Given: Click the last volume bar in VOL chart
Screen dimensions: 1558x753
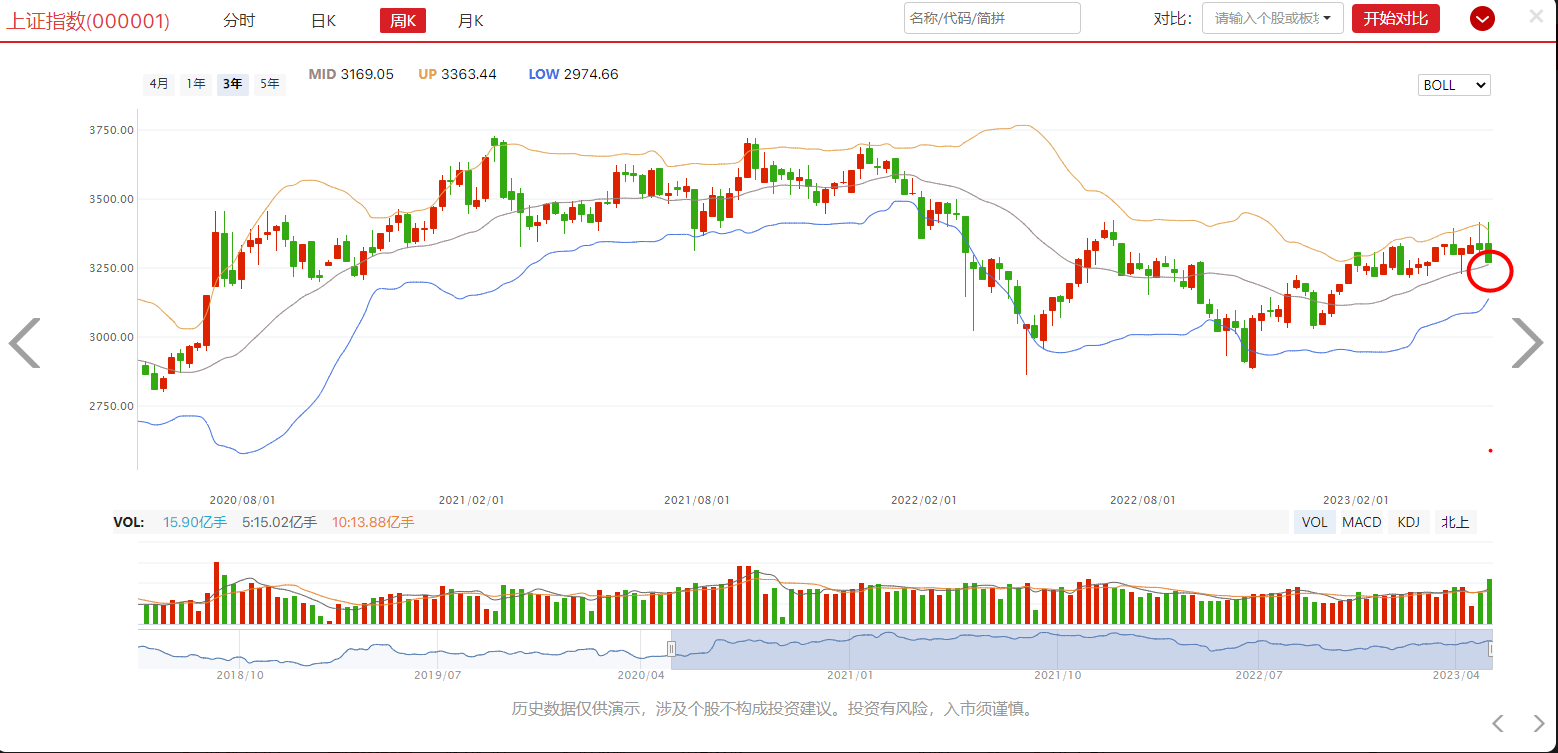Looking at the screenshot, I should point(1489,602).
